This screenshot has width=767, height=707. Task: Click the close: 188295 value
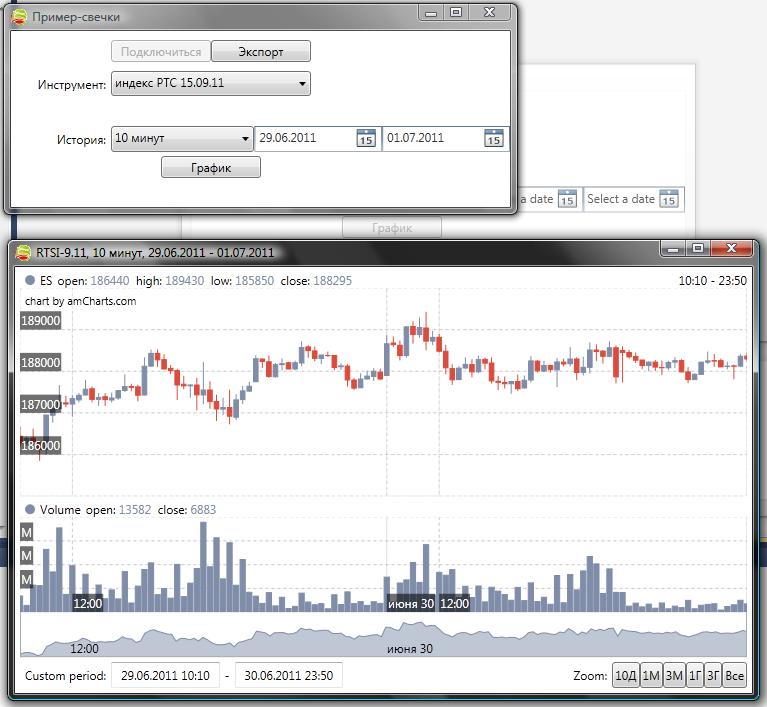(333, 281)
